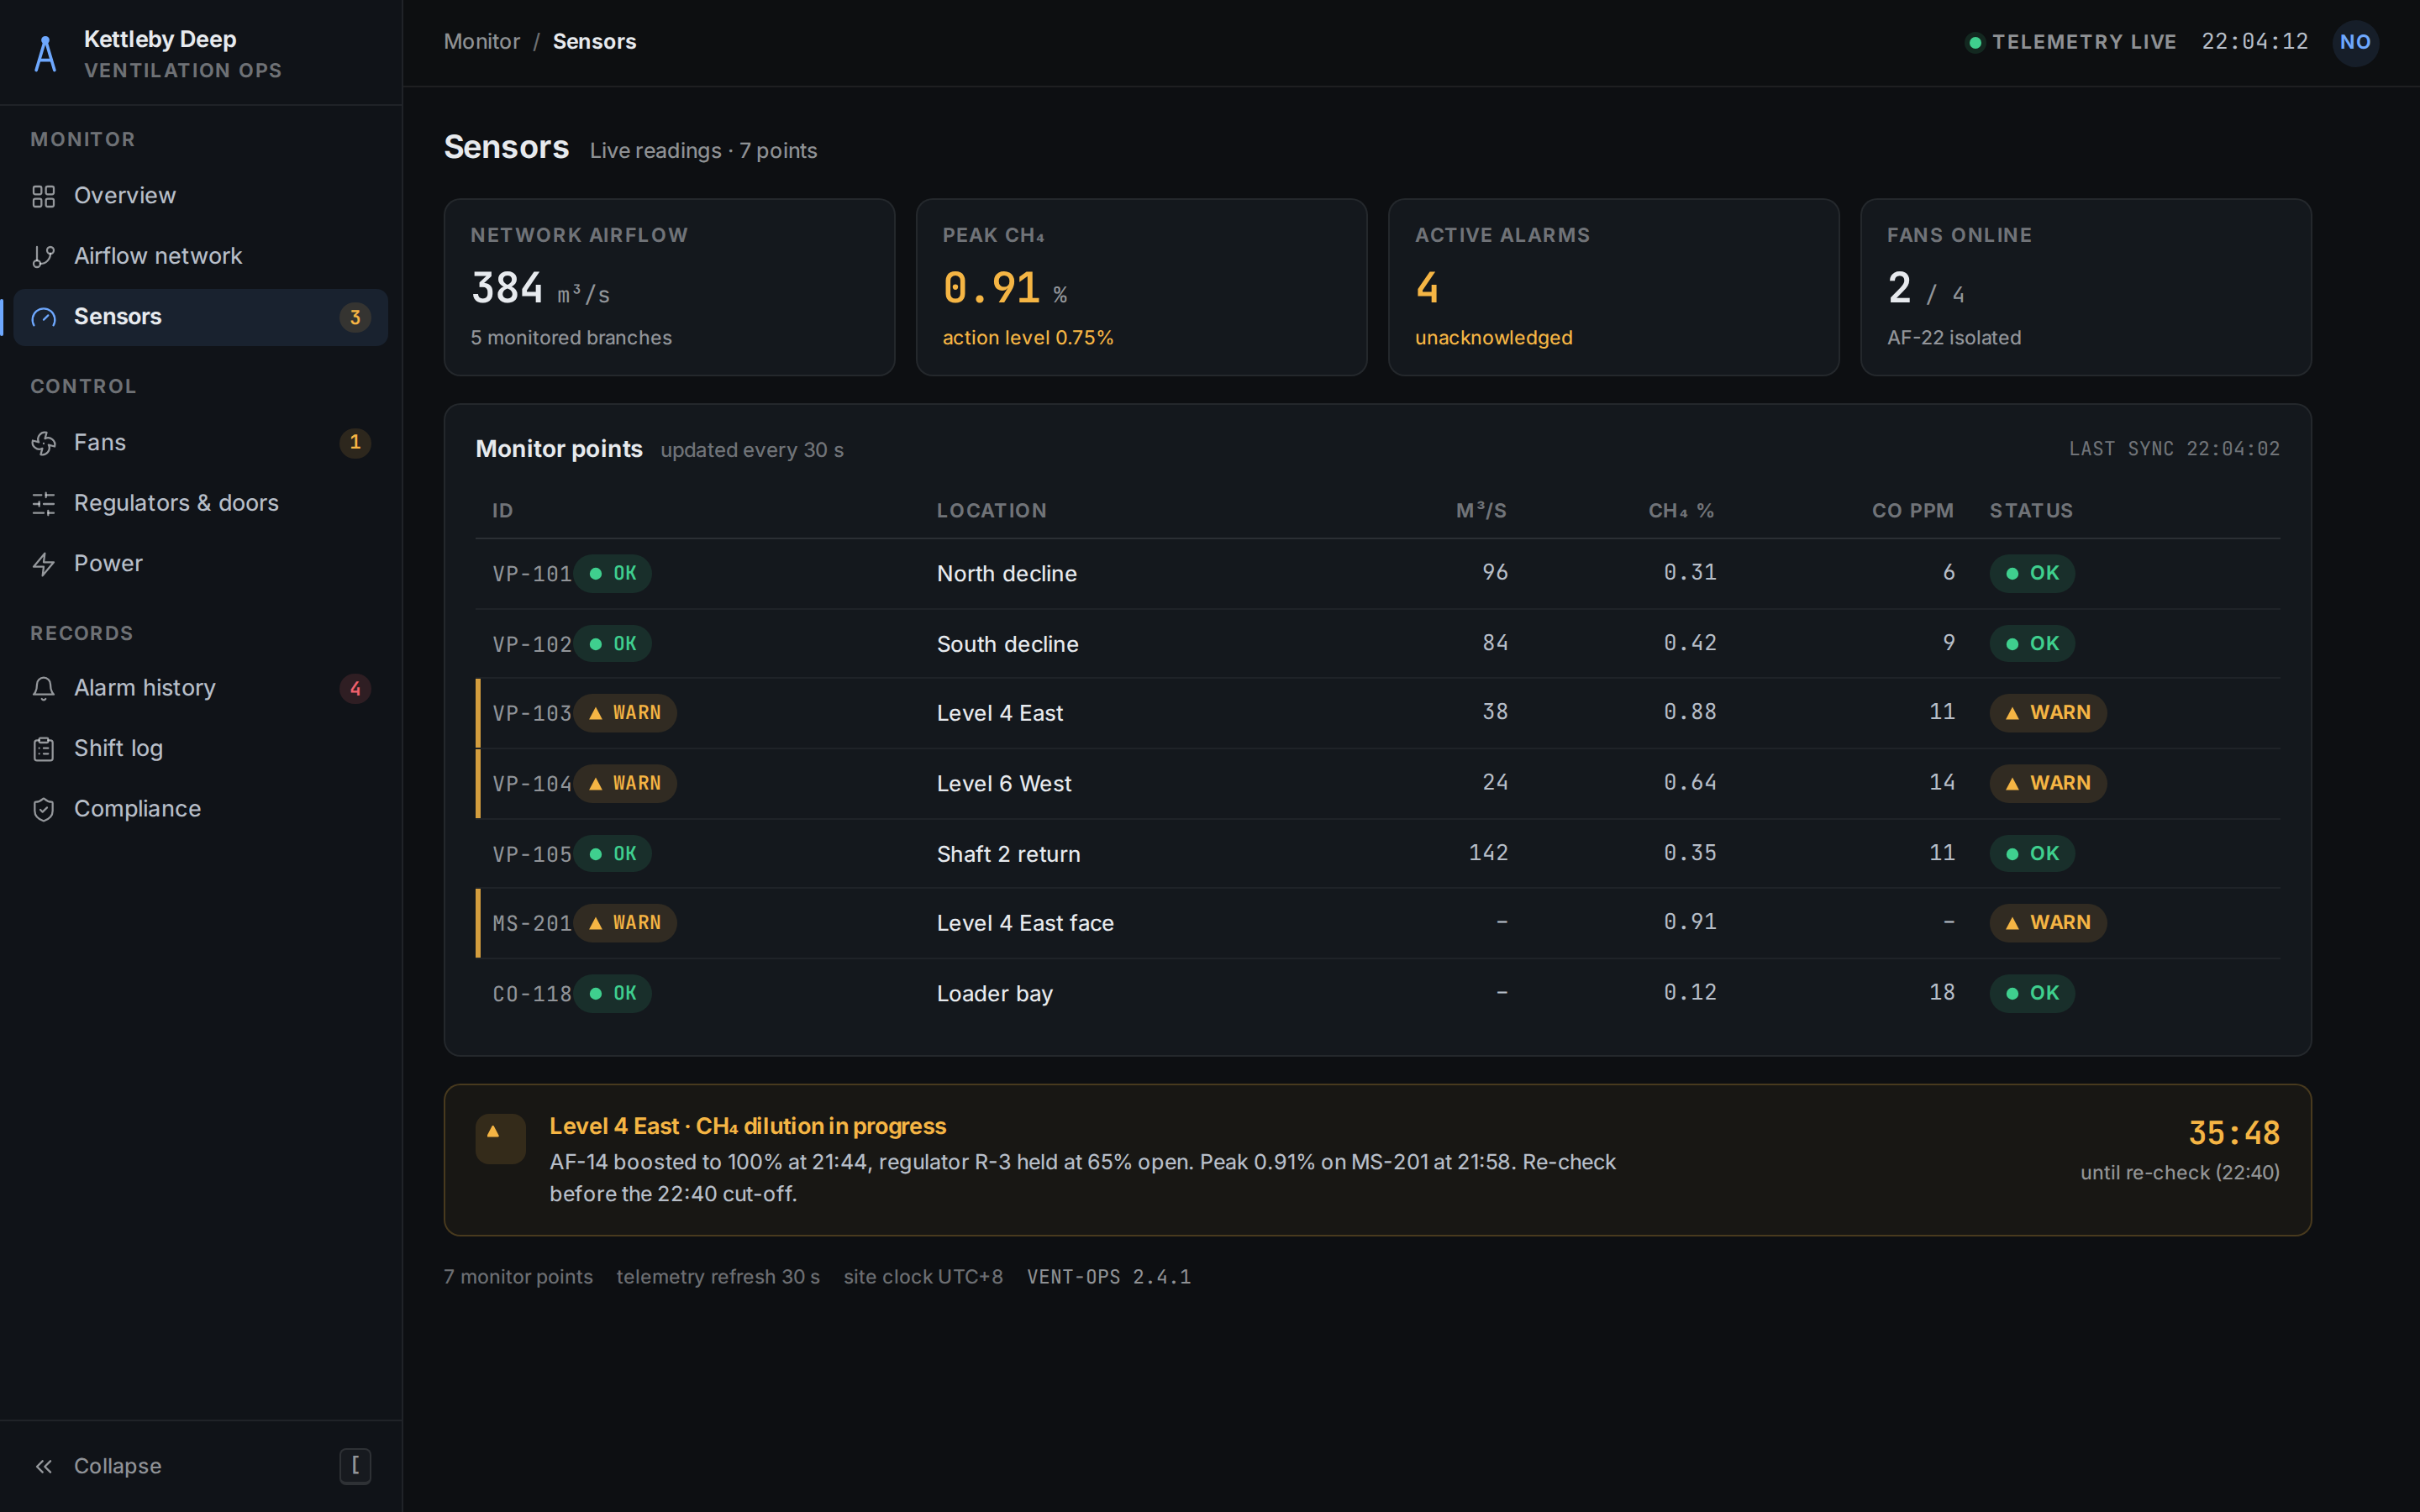Click the Shaft 2 return row

[1378, 854]
